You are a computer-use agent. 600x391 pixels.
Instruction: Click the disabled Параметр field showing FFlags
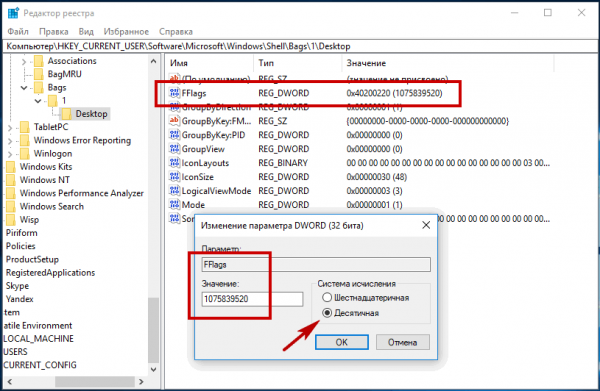pos(316,264)
